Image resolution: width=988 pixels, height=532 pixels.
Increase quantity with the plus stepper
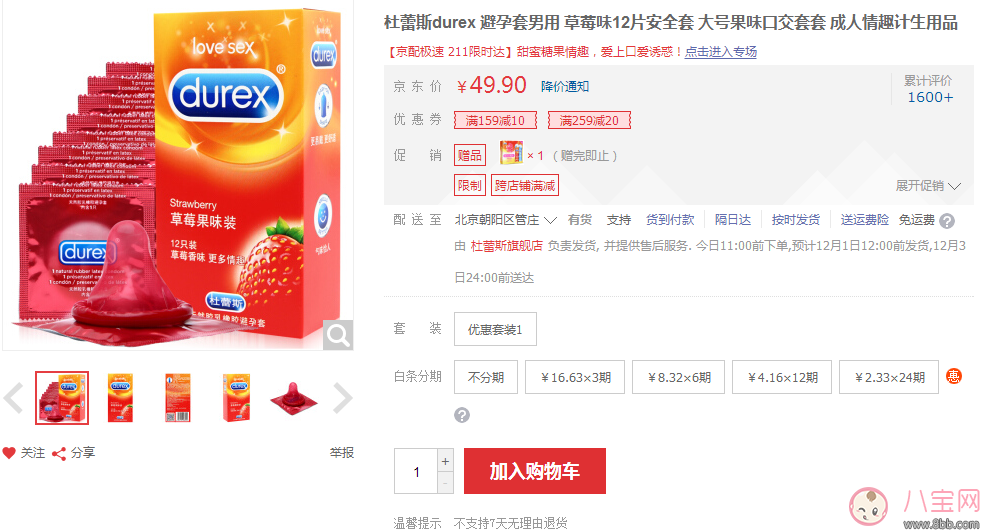click(446, 461)
